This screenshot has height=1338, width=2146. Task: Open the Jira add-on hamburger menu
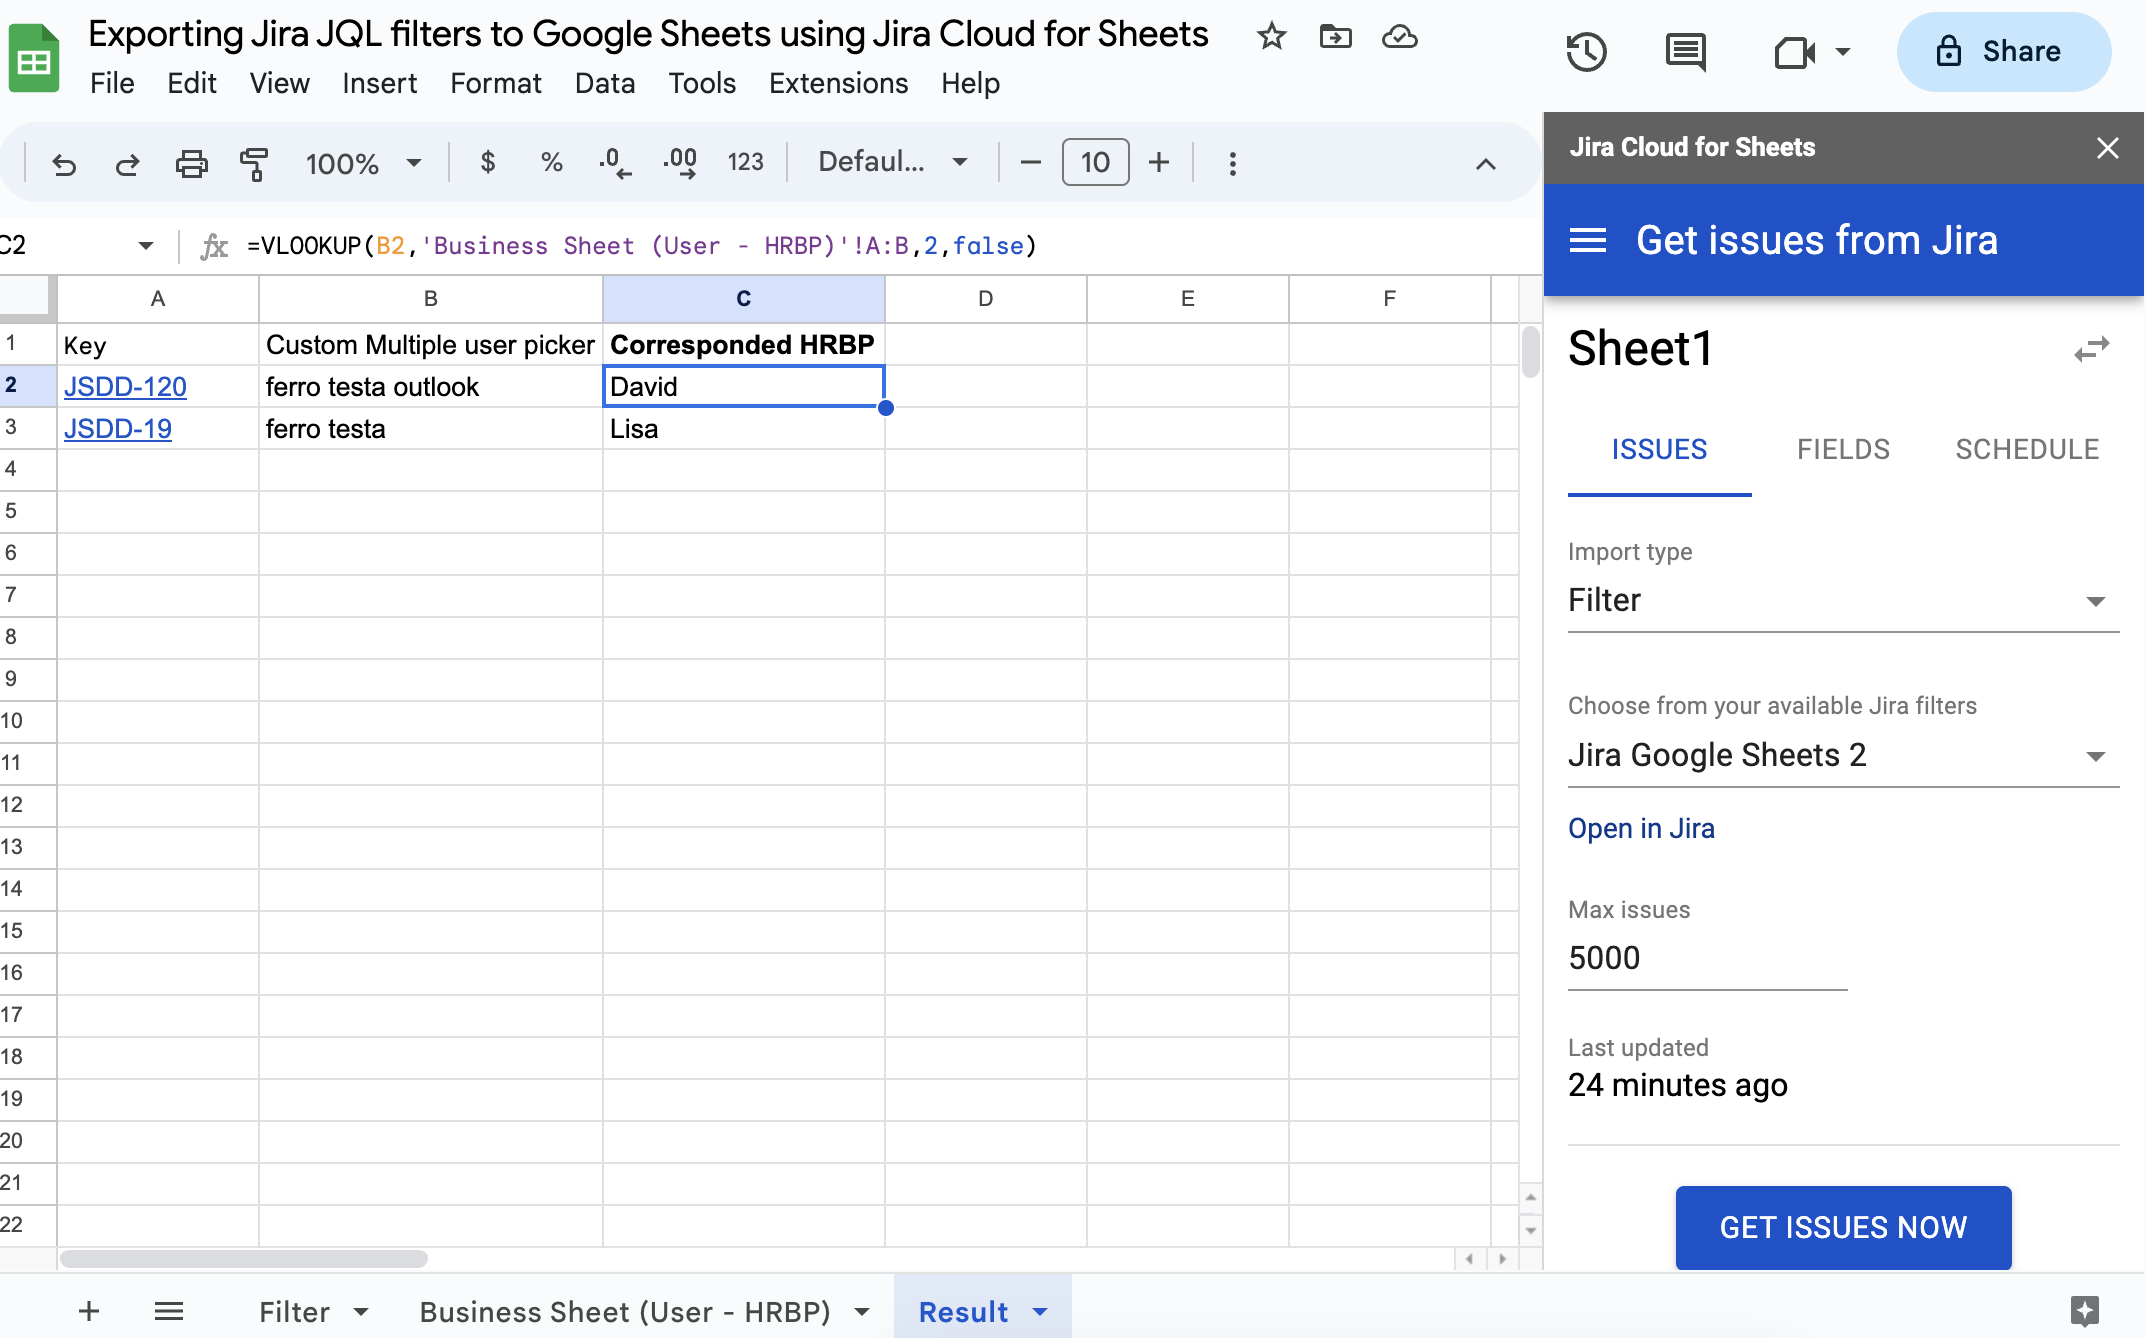coord(1588,240)
